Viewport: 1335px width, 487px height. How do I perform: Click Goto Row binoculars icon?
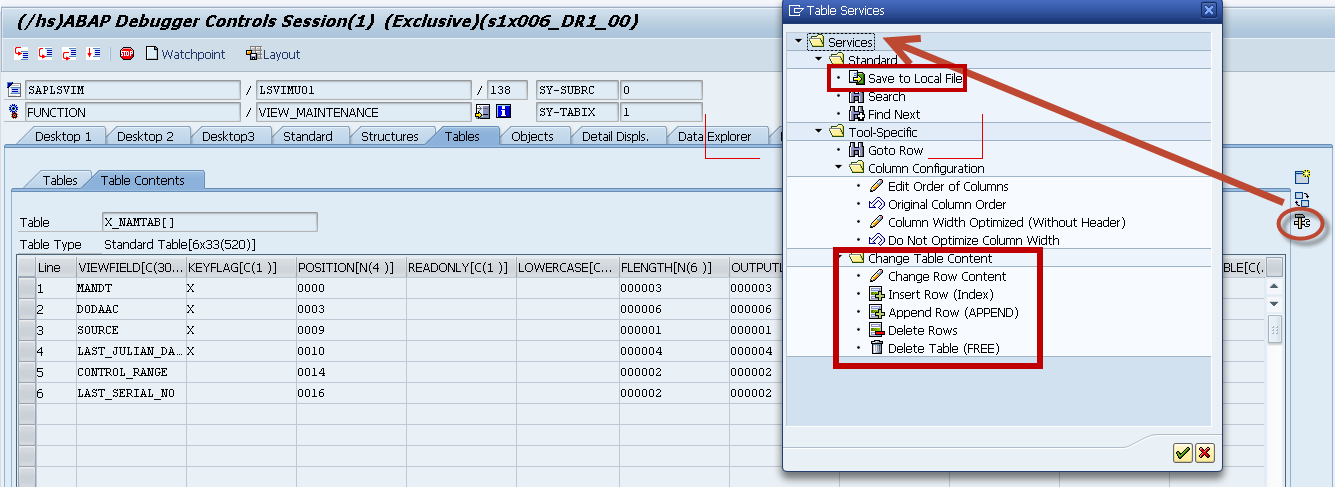[x=857, y=151]
